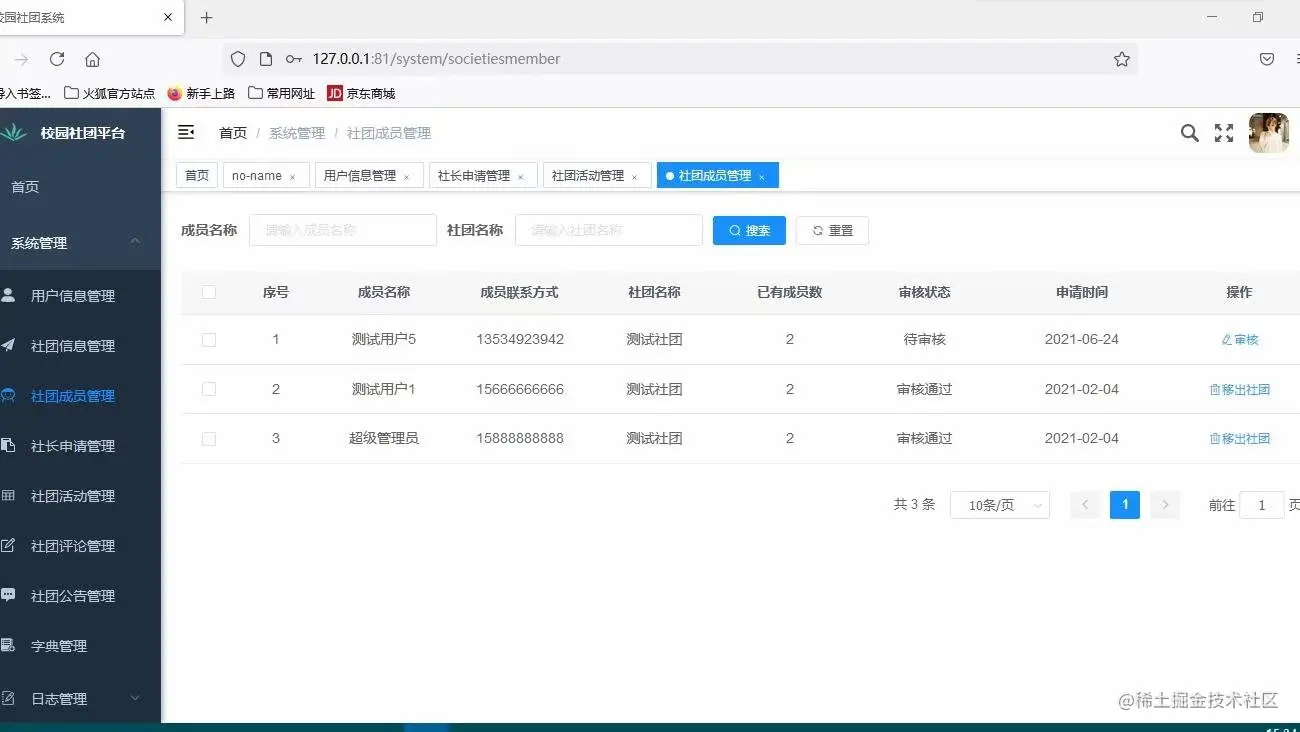Open a new browser tab with plus icon
Image resolution: width=1300 pixels, height=732 pixels.
pos(207,17)
